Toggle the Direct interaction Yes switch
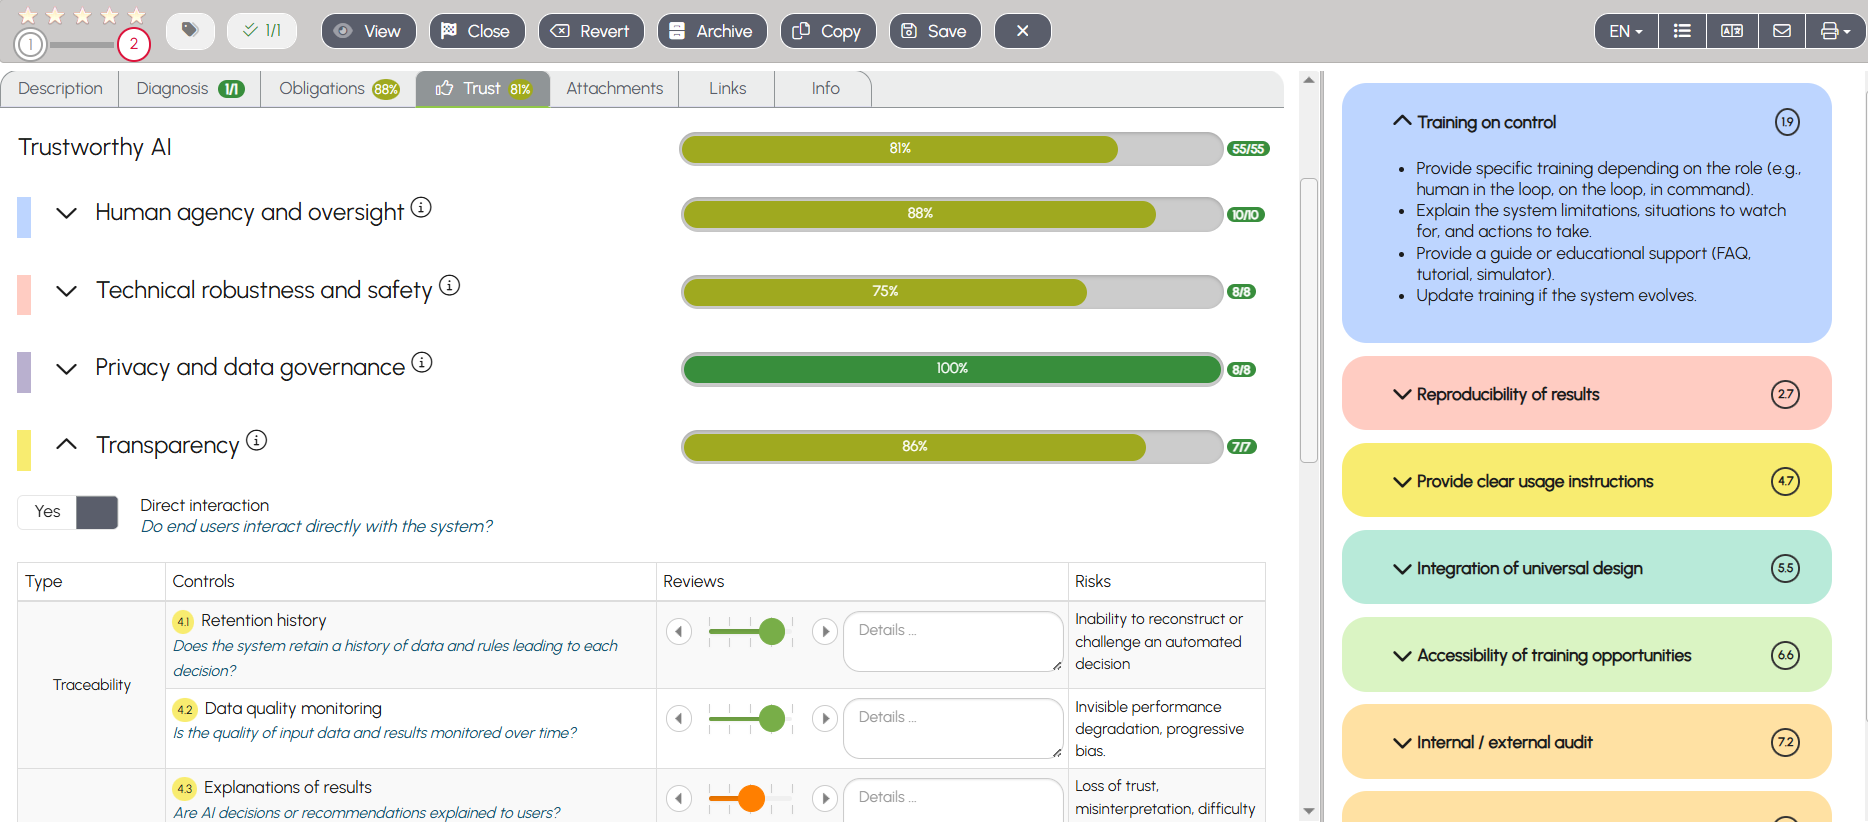The height and width of the screenshot is (834, 1868). tap(68, 512)
